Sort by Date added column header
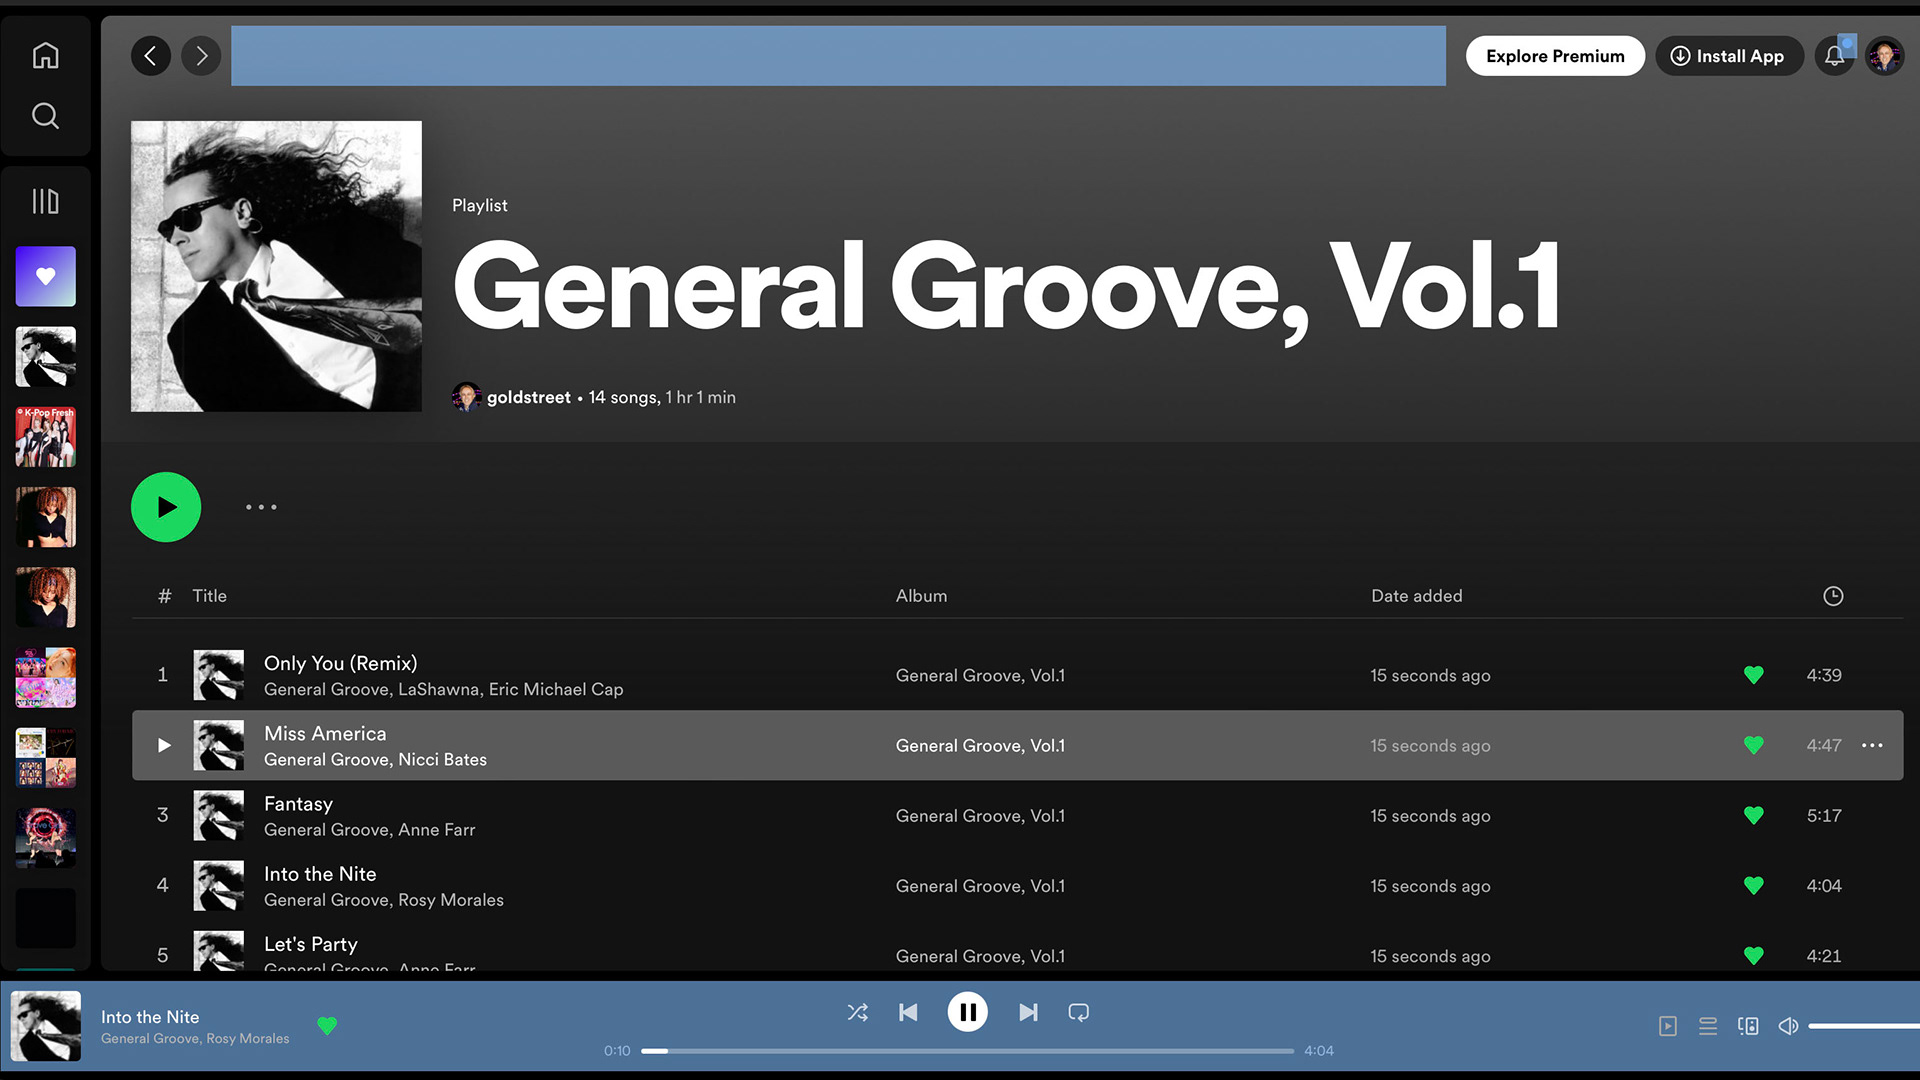The height and width of the screenshot is (1080, 1920). tap(1416, 596)
